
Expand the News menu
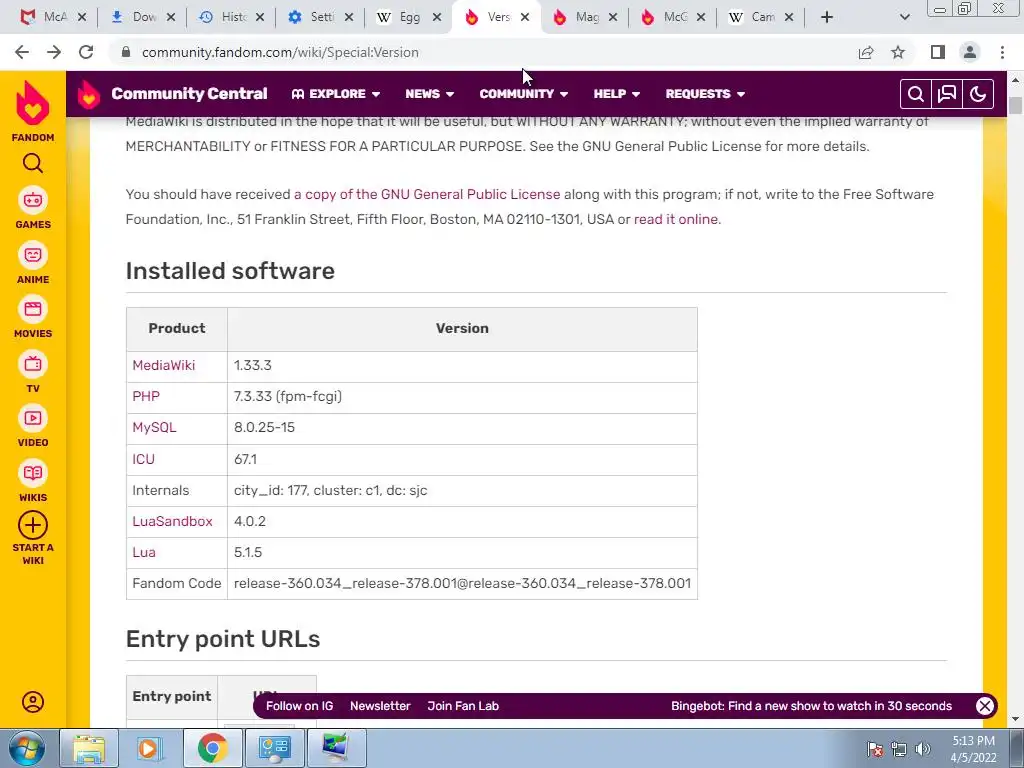(x=429, y=94)
